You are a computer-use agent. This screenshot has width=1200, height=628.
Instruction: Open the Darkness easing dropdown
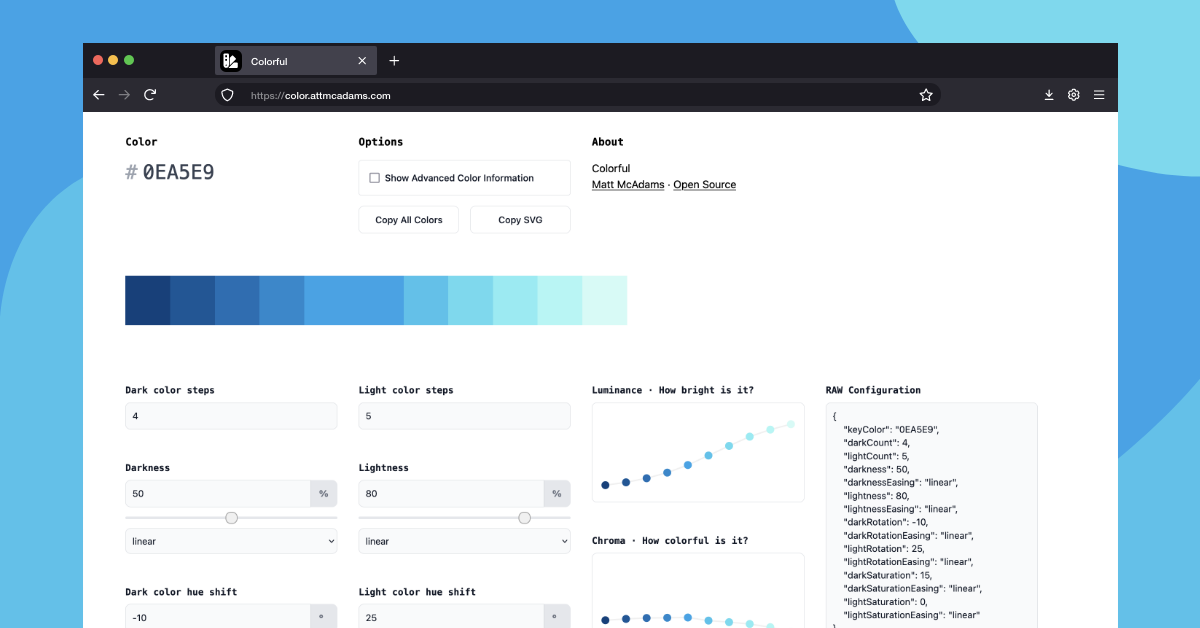click(231, 541)
